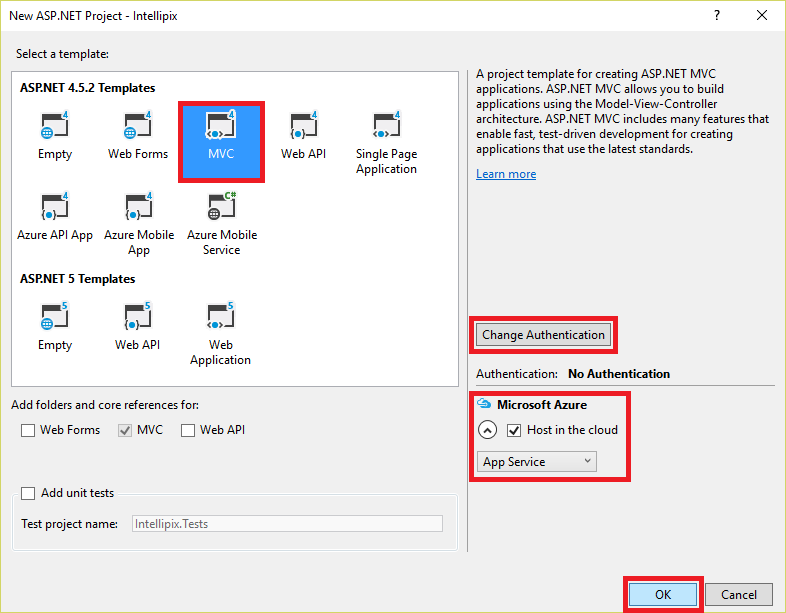Pick the ASP.NET 4.5.2 Web API template
Viewport: 786px width, 613px height.
coord(303,135)
